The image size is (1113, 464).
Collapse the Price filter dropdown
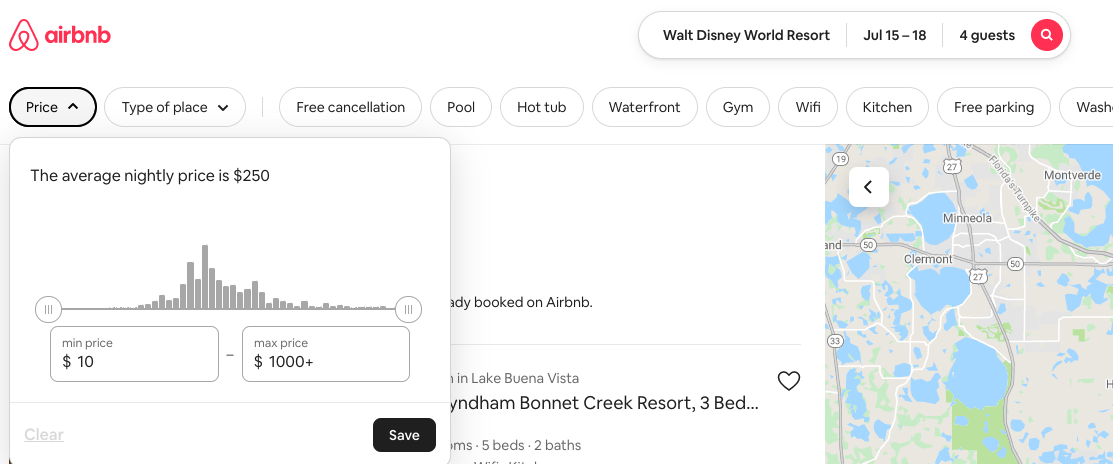click(53, 107)
